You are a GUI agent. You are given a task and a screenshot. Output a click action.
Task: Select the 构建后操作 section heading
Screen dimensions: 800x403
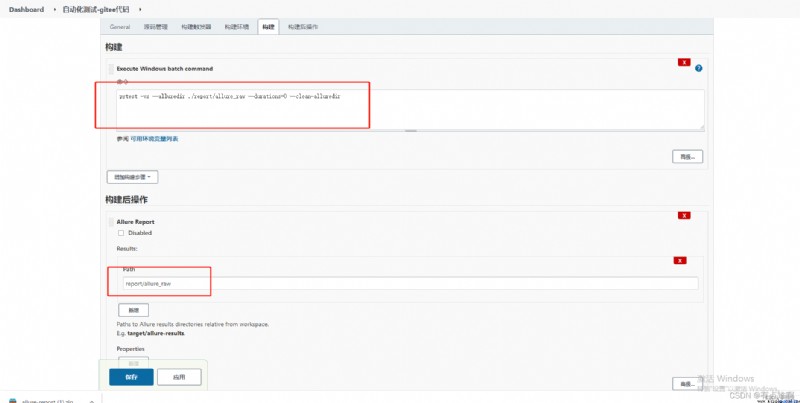pyautogui.click(x=127, y=199)
